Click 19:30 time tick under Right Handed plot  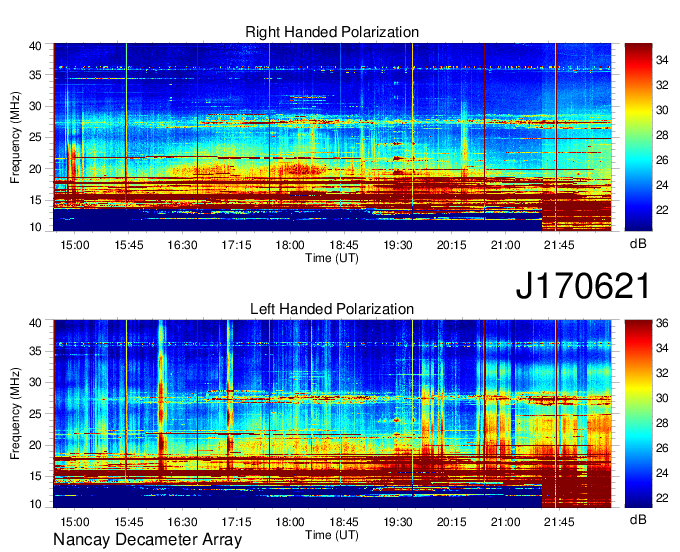398,245
